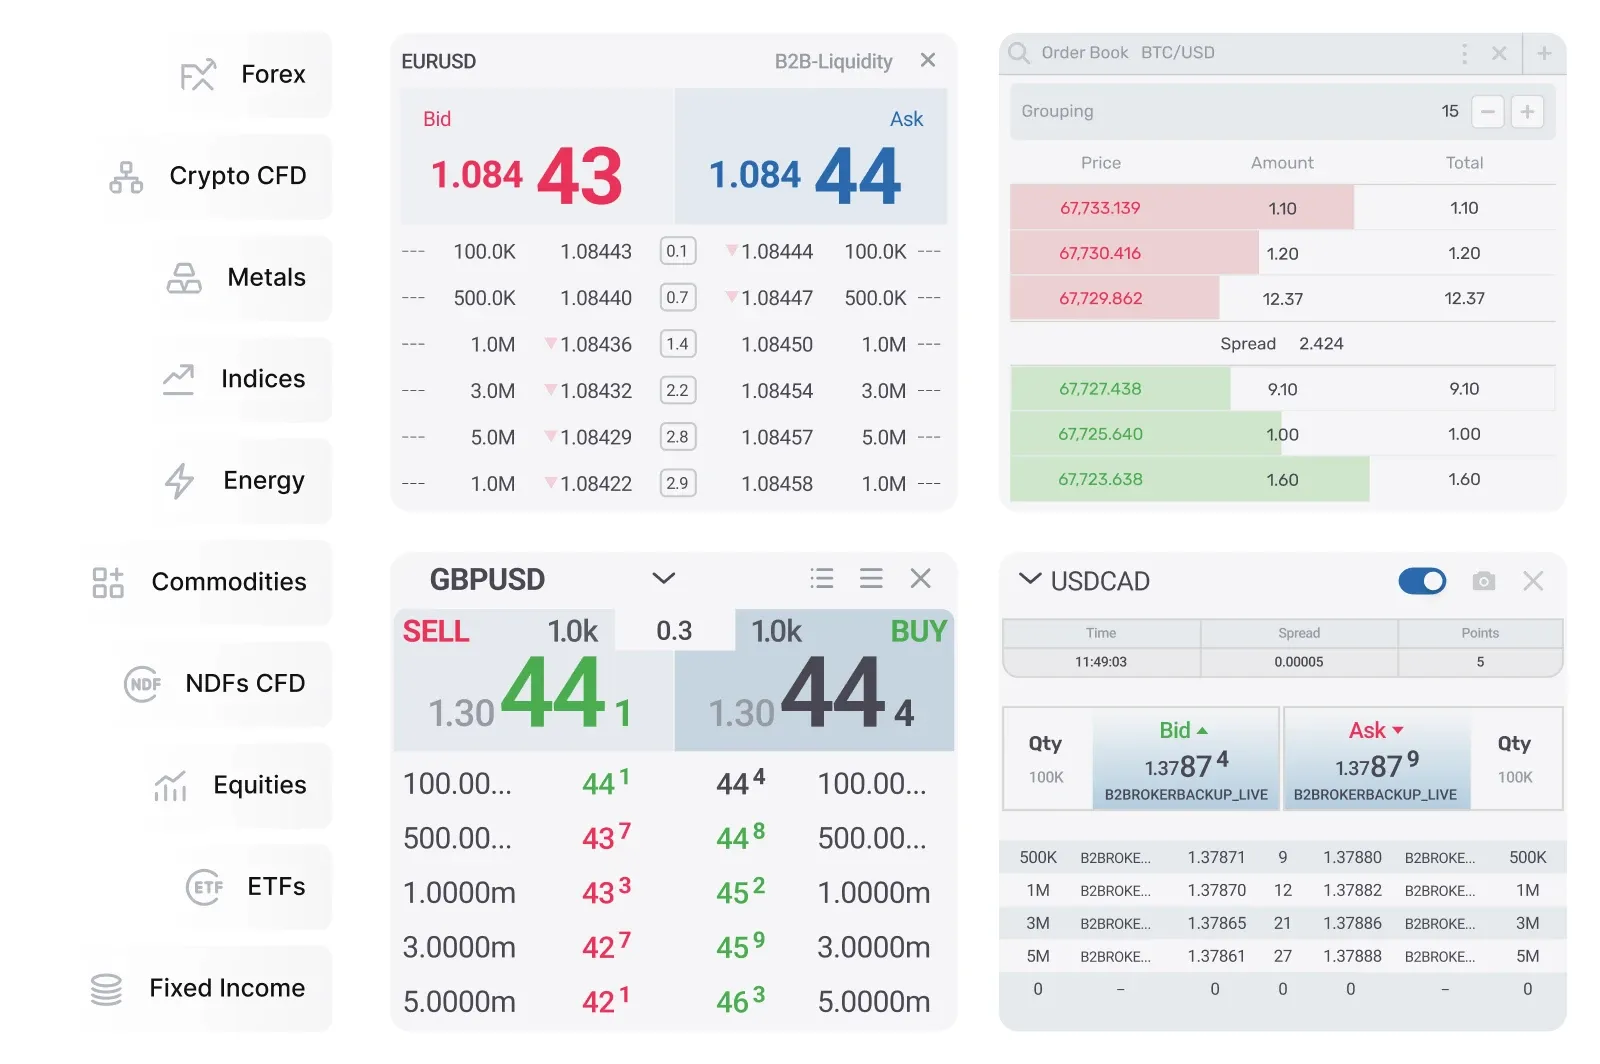This screenshot has height=1064, width=1600.
Task: Click the search icon in Order Book
Action: 1019,53
